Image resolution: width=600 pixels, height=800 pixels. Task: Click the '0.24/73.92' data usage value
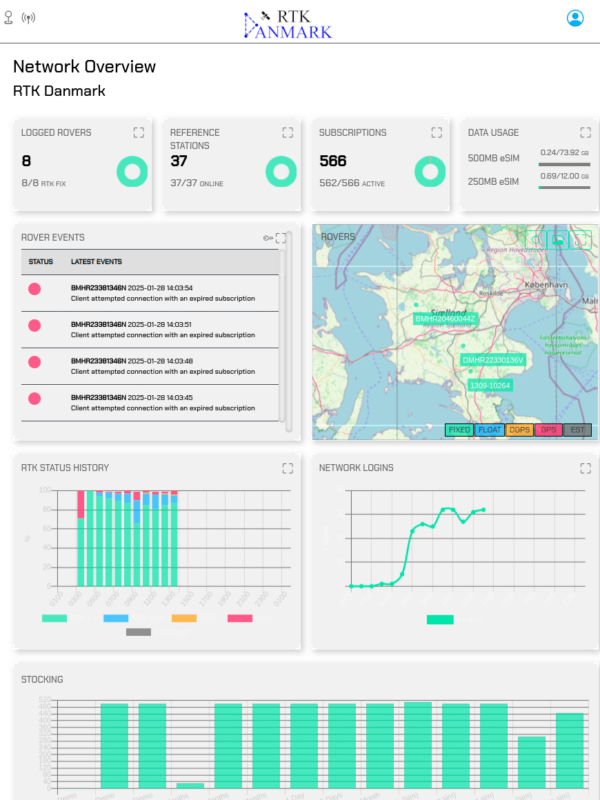564,153
